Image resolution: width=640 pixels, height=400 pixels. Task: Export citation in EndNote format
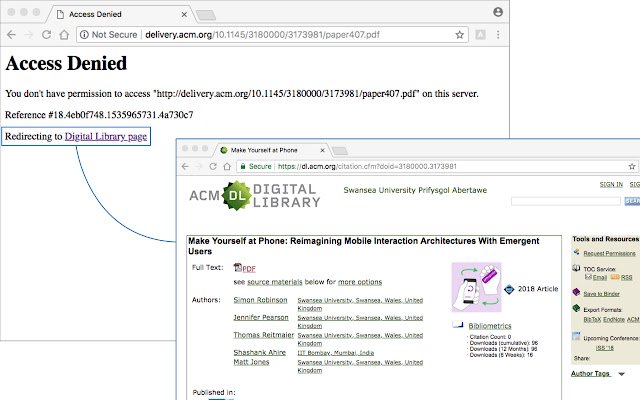(x=614, y=320)
